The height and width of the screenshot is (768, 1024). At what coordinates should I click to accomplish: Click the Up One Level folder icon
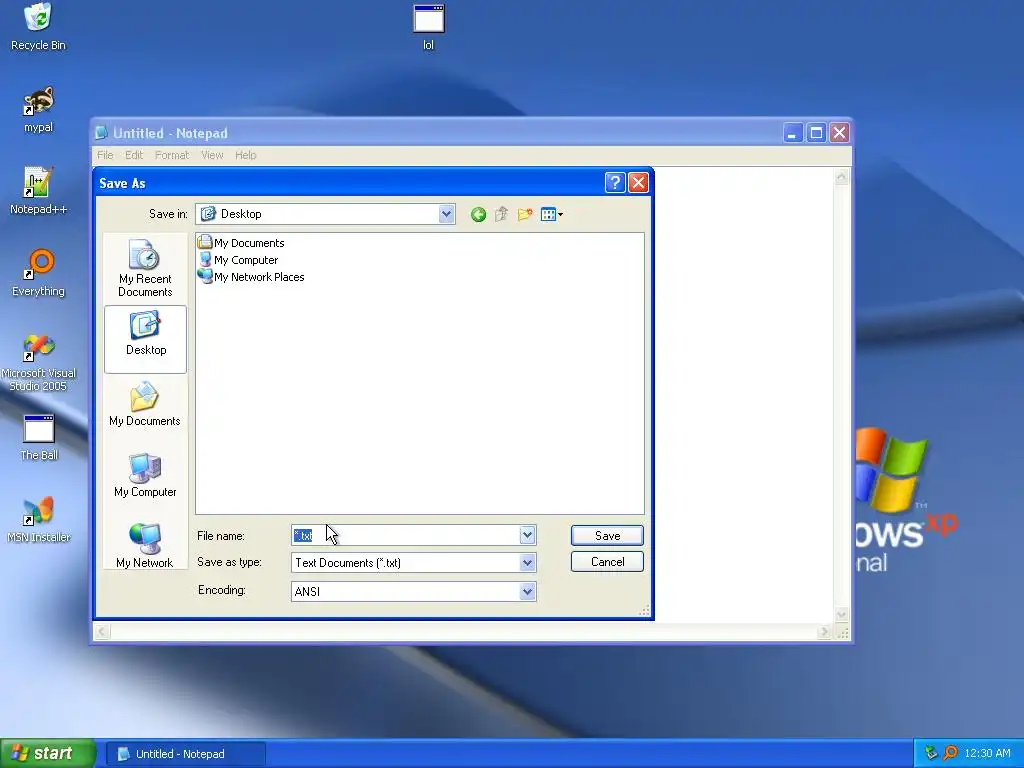pyautogui.click(x=502, y=214)
